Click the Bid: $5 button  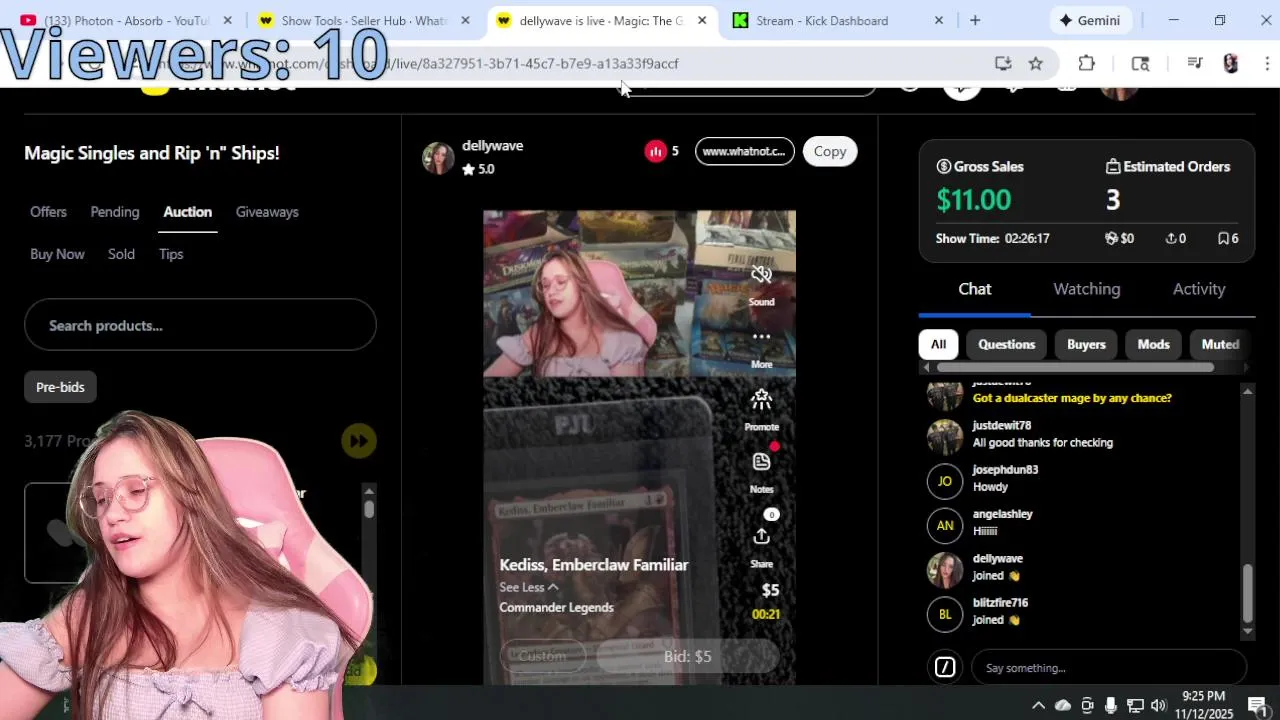pyautogui.click(x=688, y=656)
